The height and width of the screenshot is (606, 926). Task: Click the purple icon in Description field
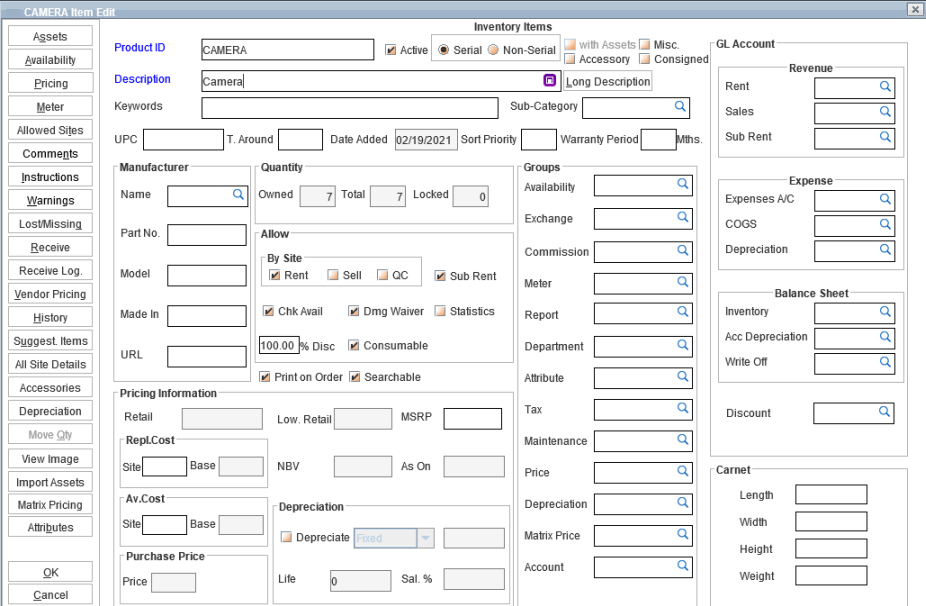point(549,80)
